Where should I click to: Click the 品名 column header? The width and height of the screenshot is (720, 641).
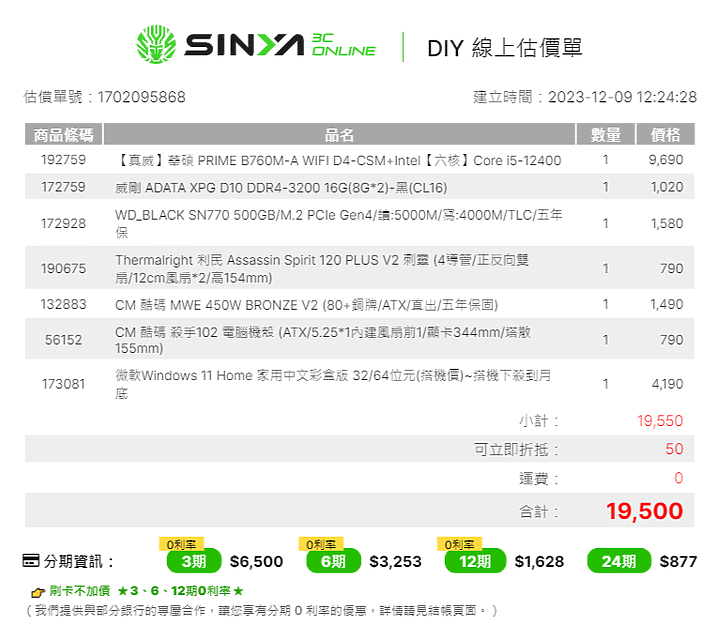point(339,135)
